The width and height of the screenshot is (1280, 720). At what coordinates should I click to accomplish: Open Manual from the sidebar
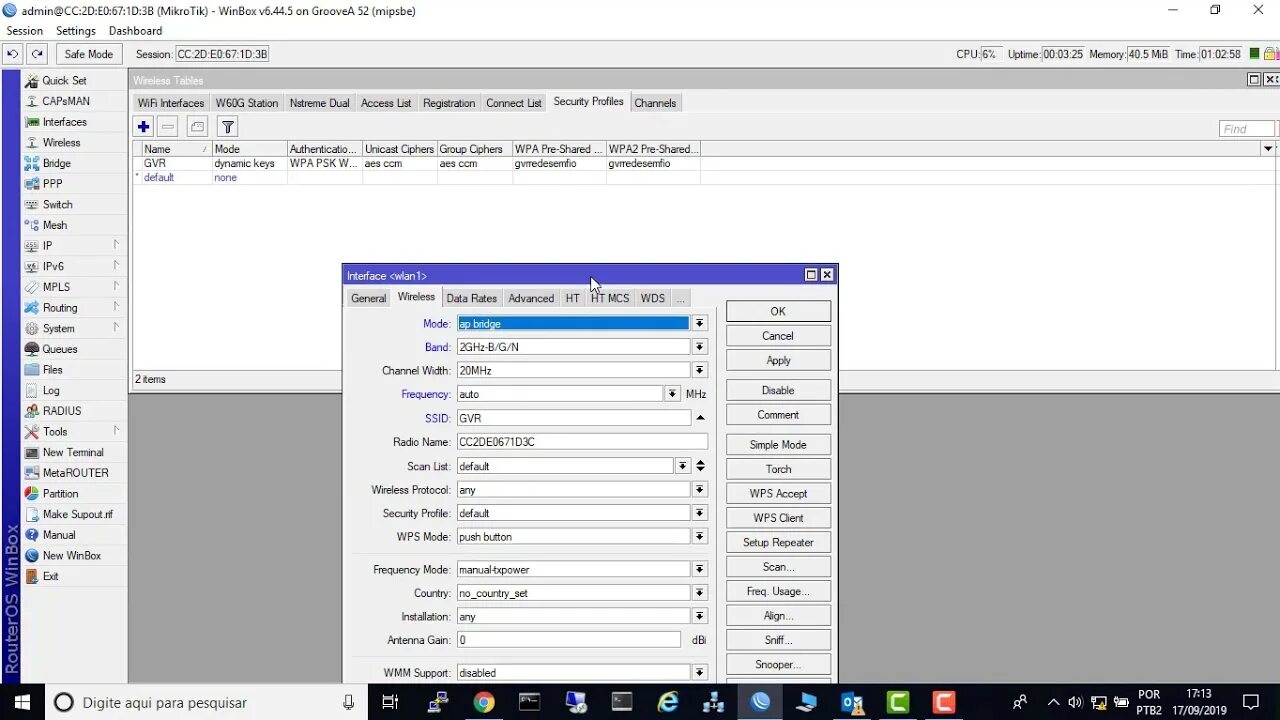coord(58,535)
